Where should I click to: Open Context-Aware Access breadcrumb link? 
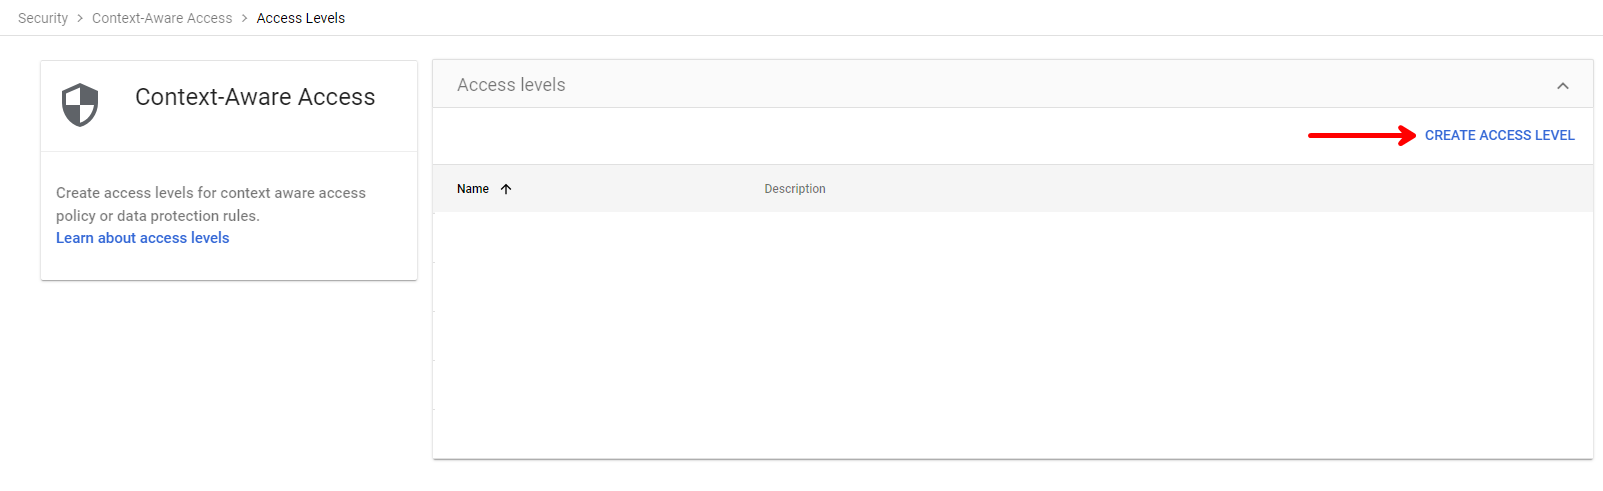pyautogui.click(x=162, y=18)
